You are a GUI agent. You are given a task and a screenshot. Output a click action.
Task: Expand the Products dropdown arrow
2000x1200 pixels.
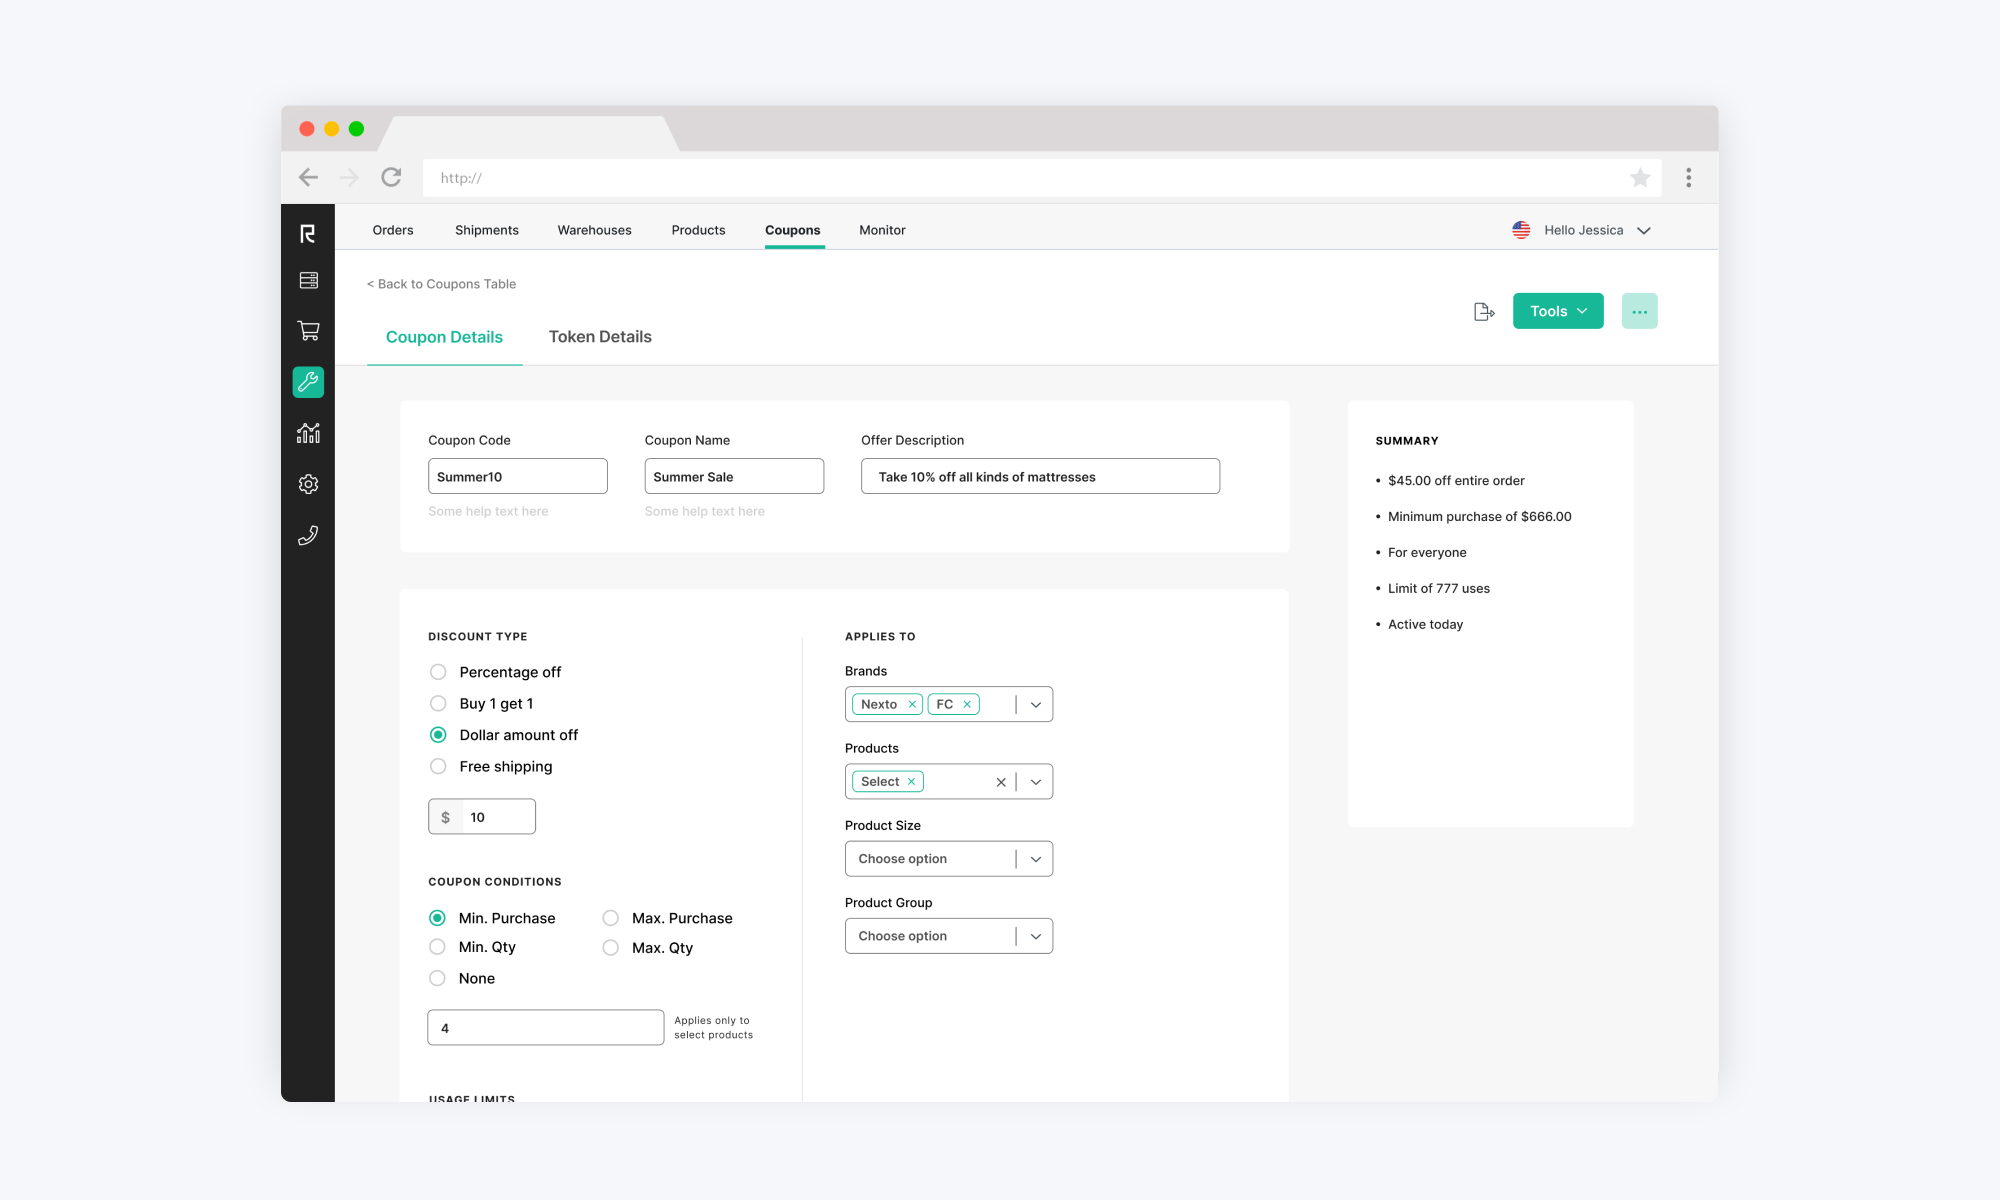coord(1036,782)
